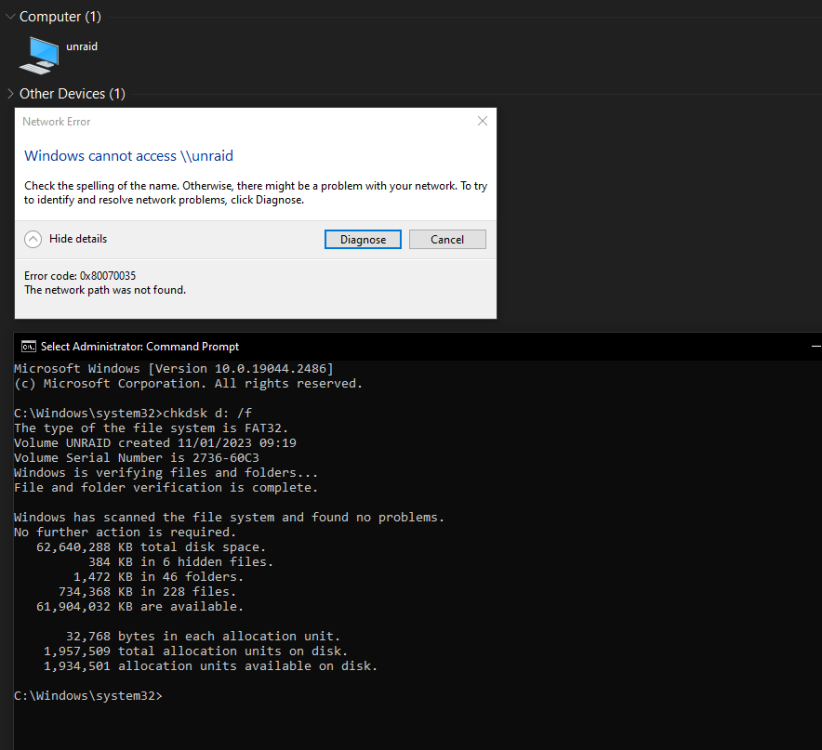Expand the Other Devices (1) group
The width and height of the screenshot is (822, 750).
(x=10, y=94)
